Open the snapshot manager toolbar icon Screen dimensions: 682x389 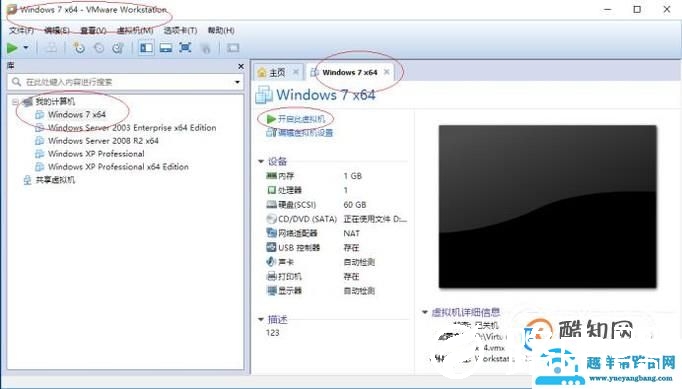pyautogui.click(x=118, y=48)
